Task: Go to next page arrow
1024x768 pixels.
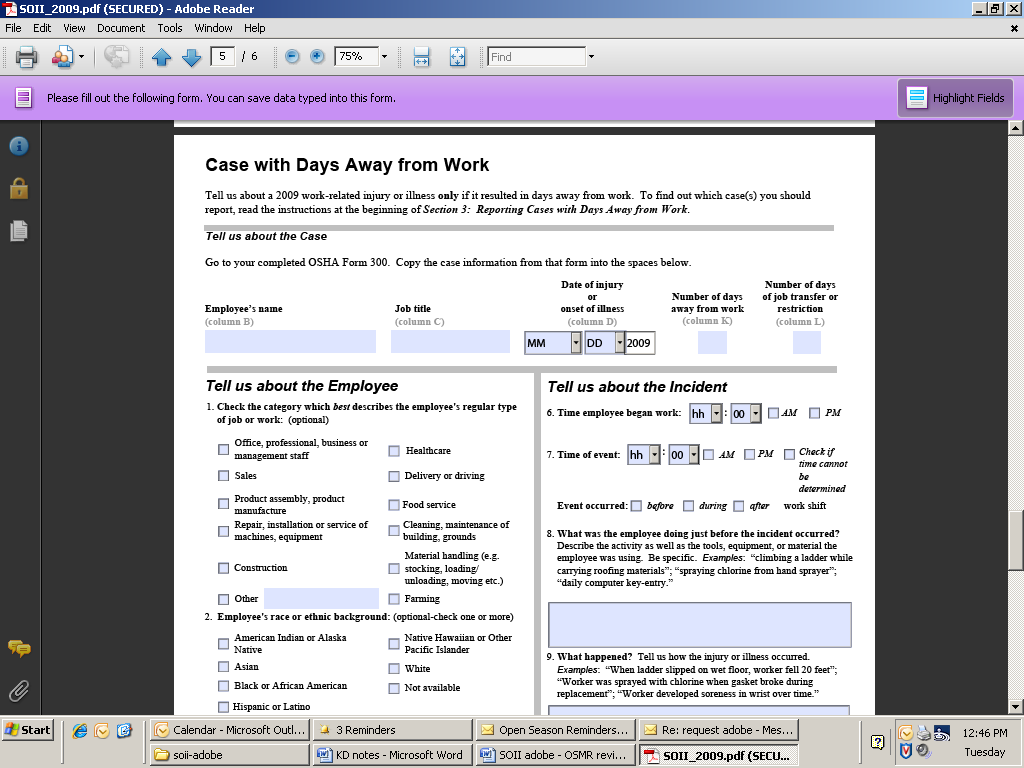Action: tap(191, 57)
